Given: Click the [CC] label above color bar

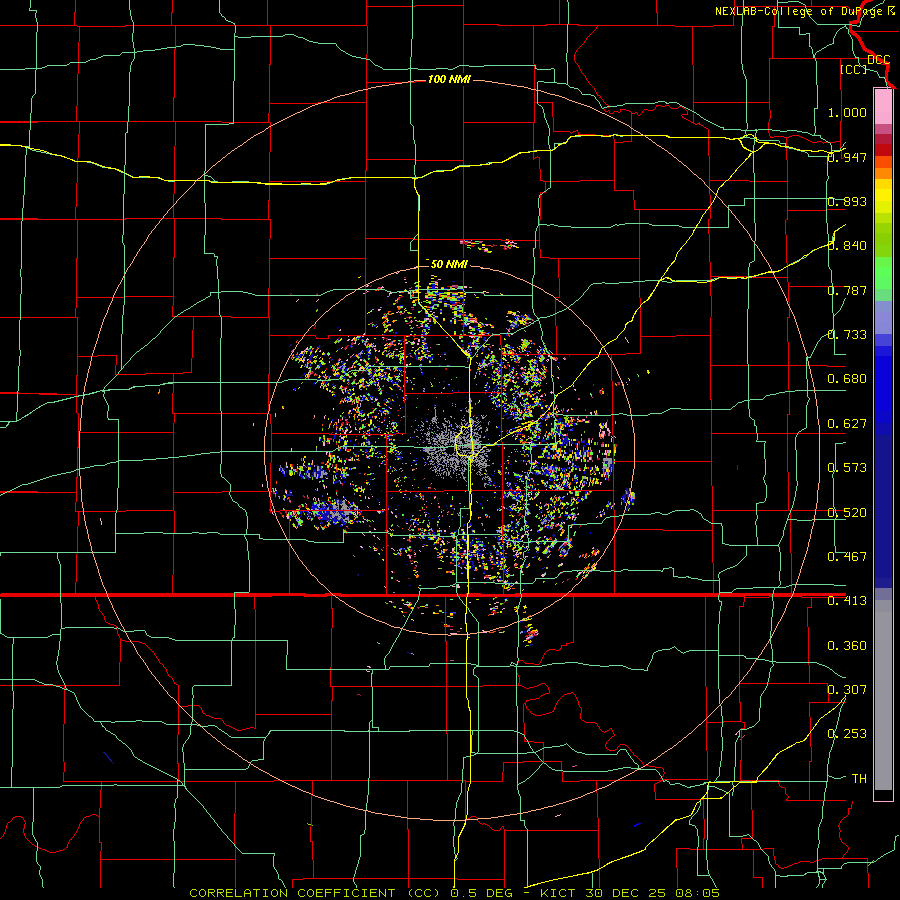Looking at the screenshot, I should pos(853,69).
